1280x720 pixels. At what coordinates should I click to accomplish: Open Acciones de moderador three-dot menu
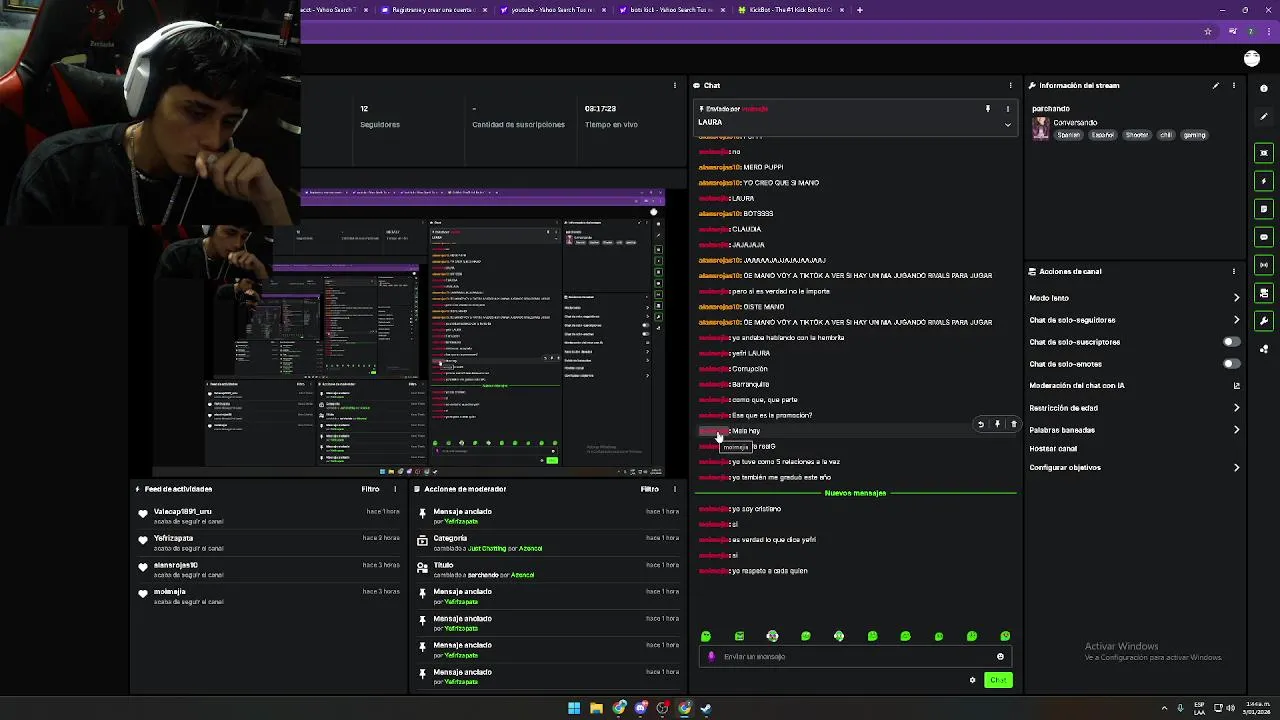674,489
